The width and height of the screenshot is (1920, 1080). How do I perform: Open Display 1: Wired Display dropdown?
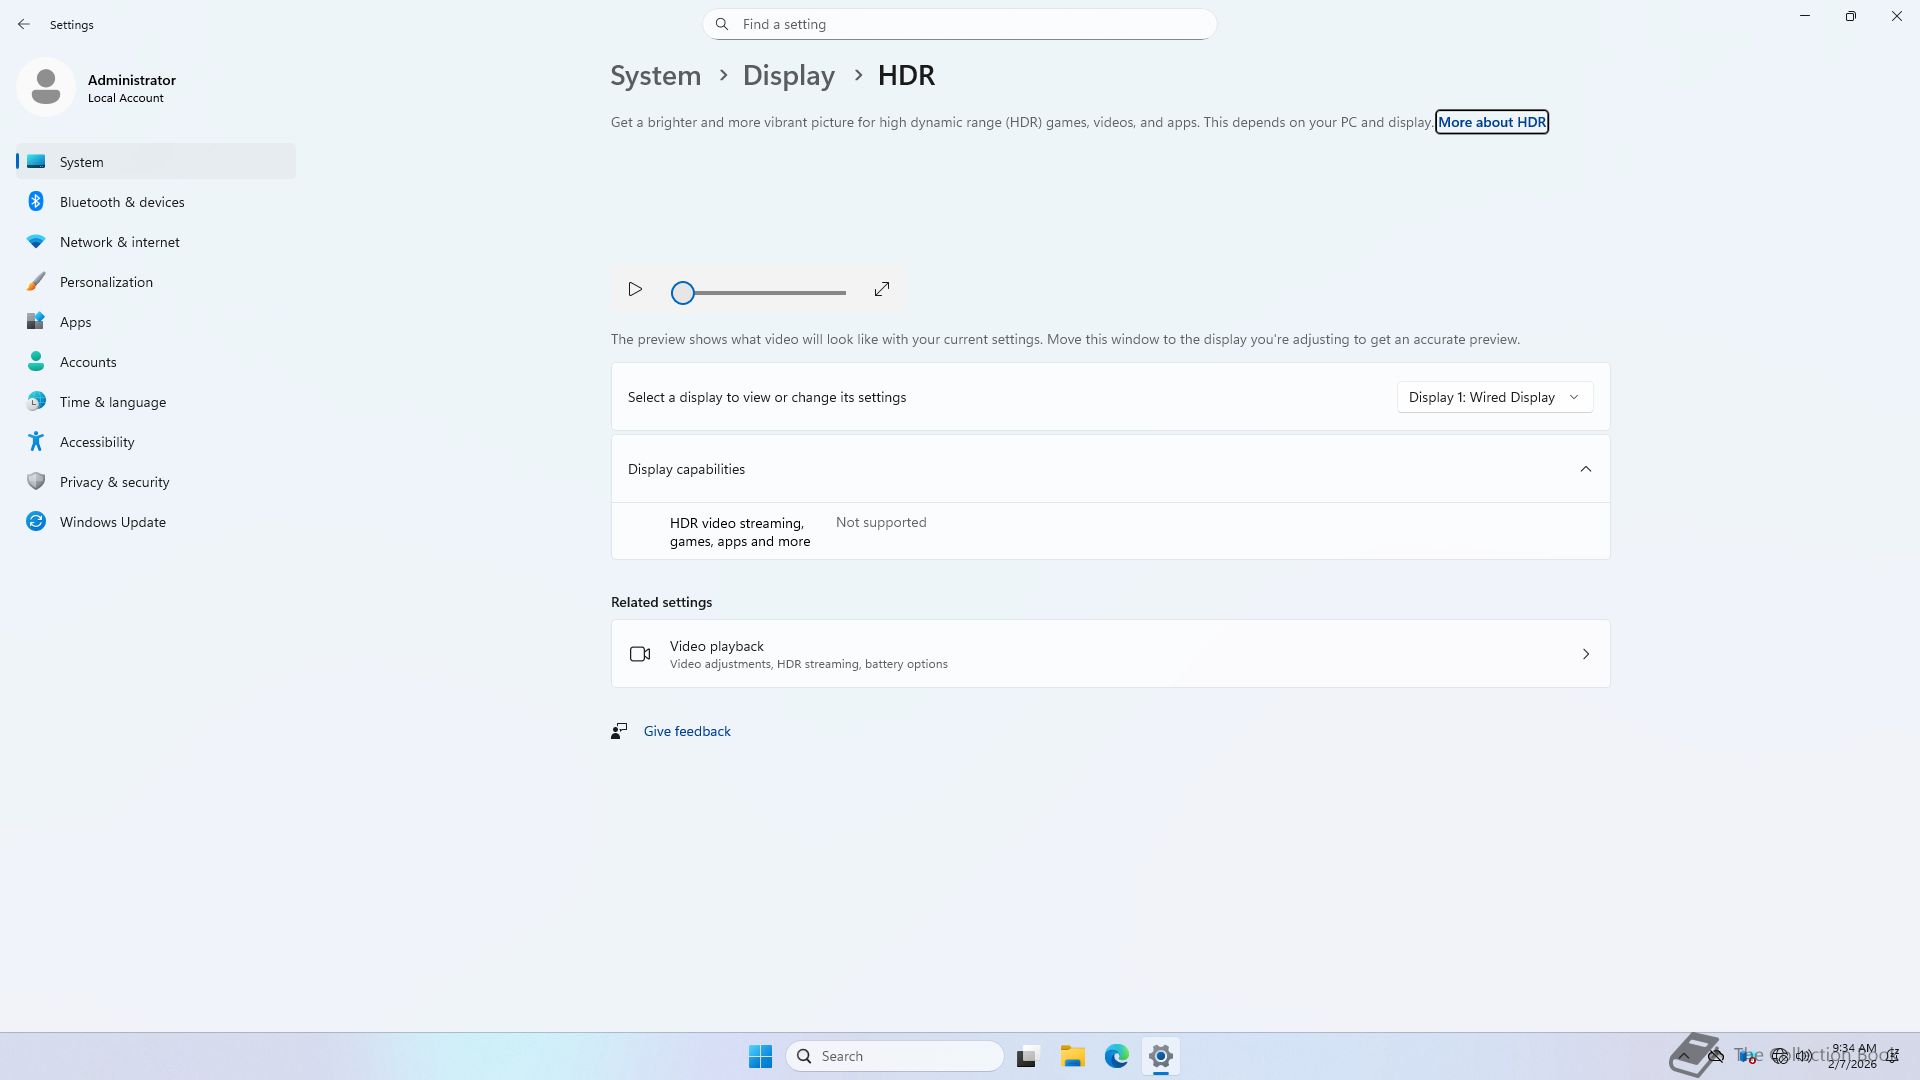[x=1494, y=397]
